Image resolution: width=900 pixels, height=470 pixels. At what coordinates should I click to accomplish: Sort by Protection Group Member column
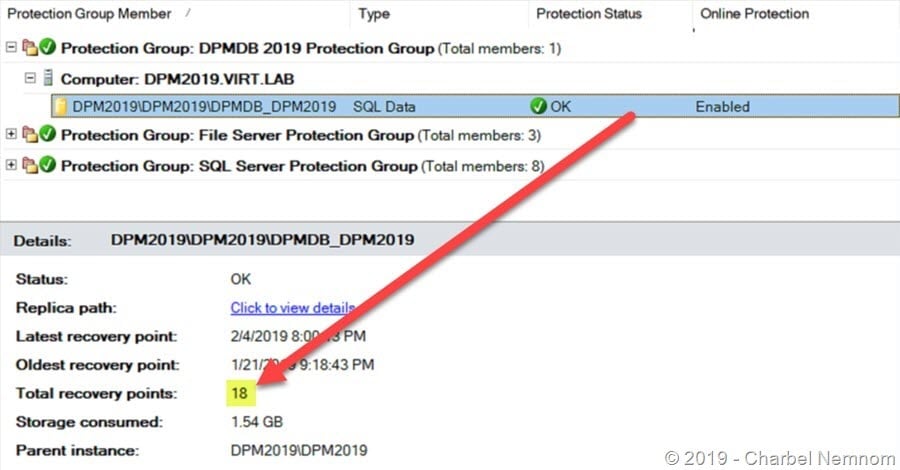click(x=89, y=14)
